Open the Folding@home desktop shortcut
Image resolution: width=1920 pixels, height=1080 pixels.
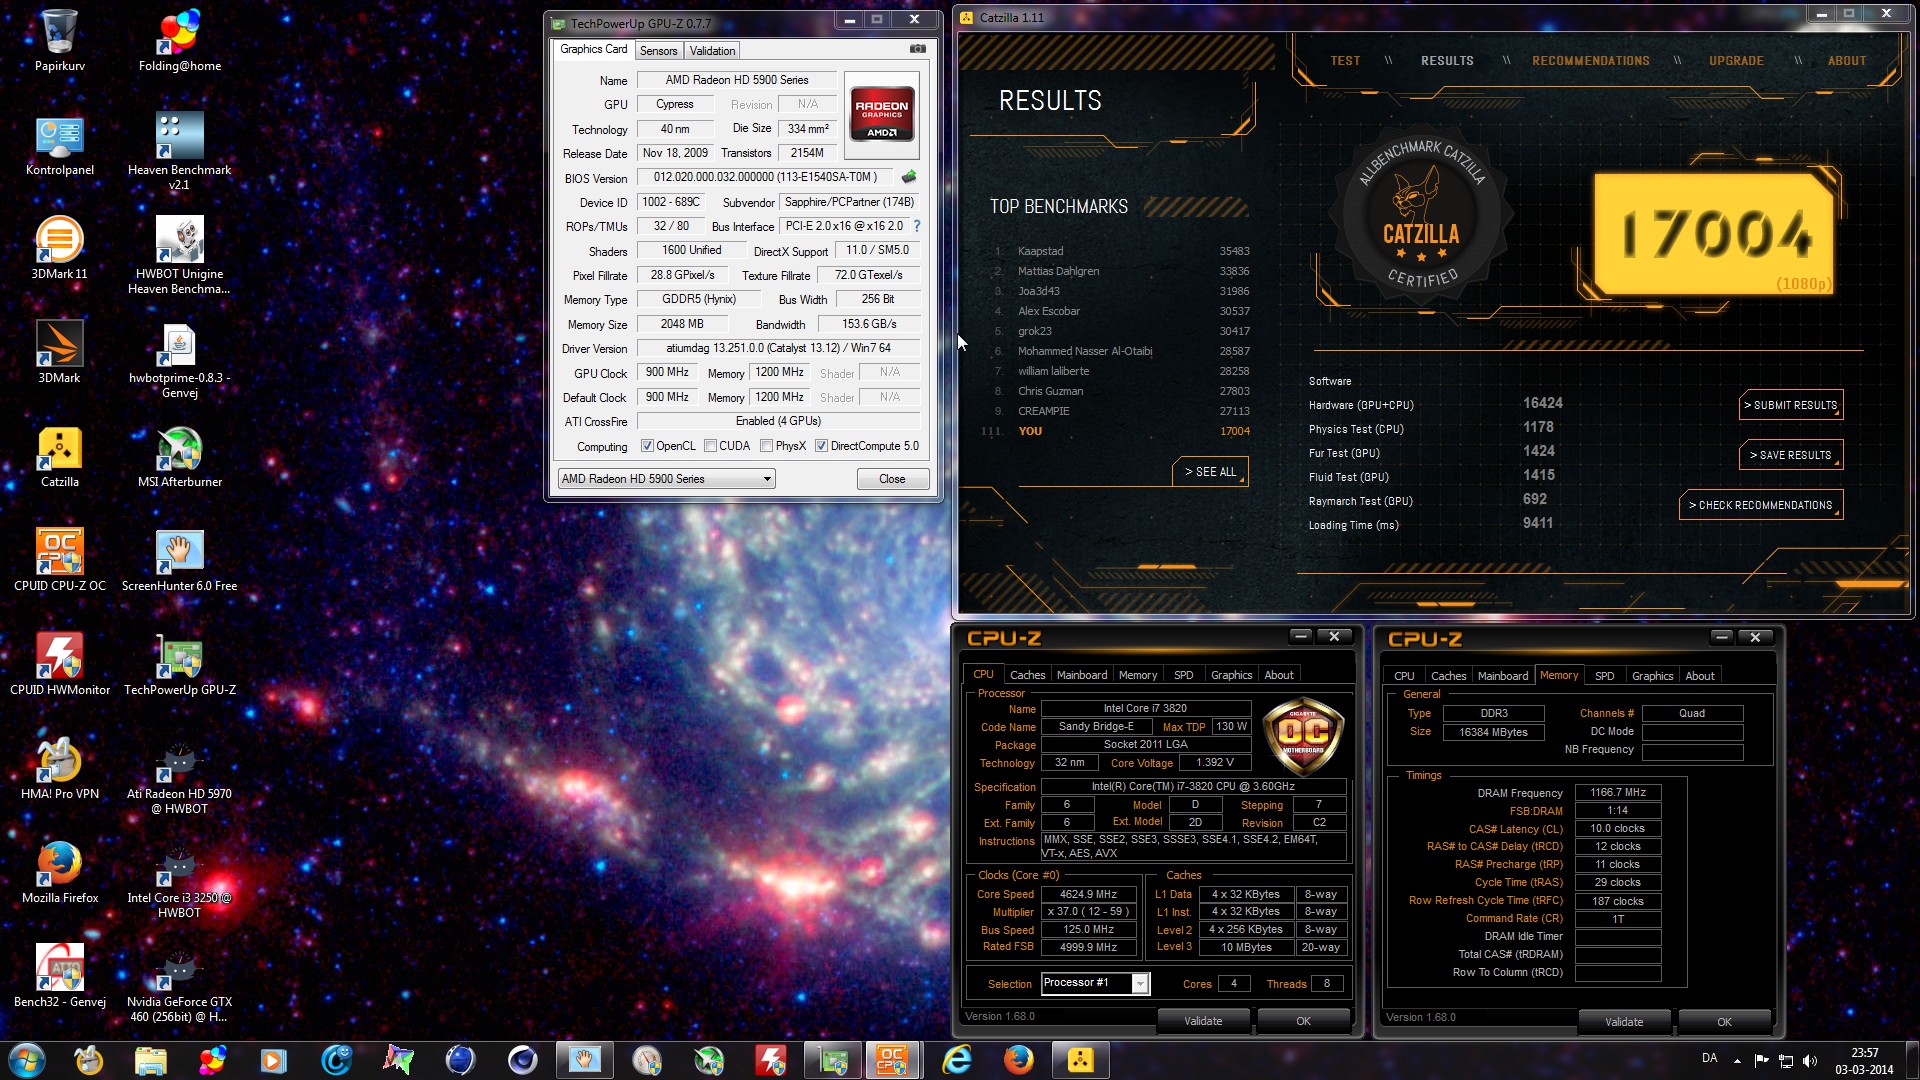[180, 40]
